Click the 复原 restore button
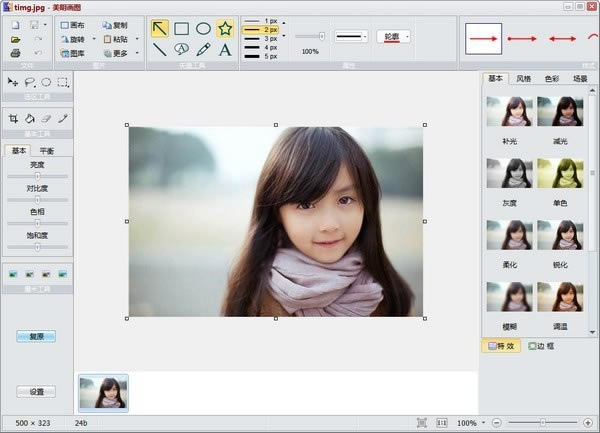The width and height of the screenshot is (600, 433). tap(36, 337)
